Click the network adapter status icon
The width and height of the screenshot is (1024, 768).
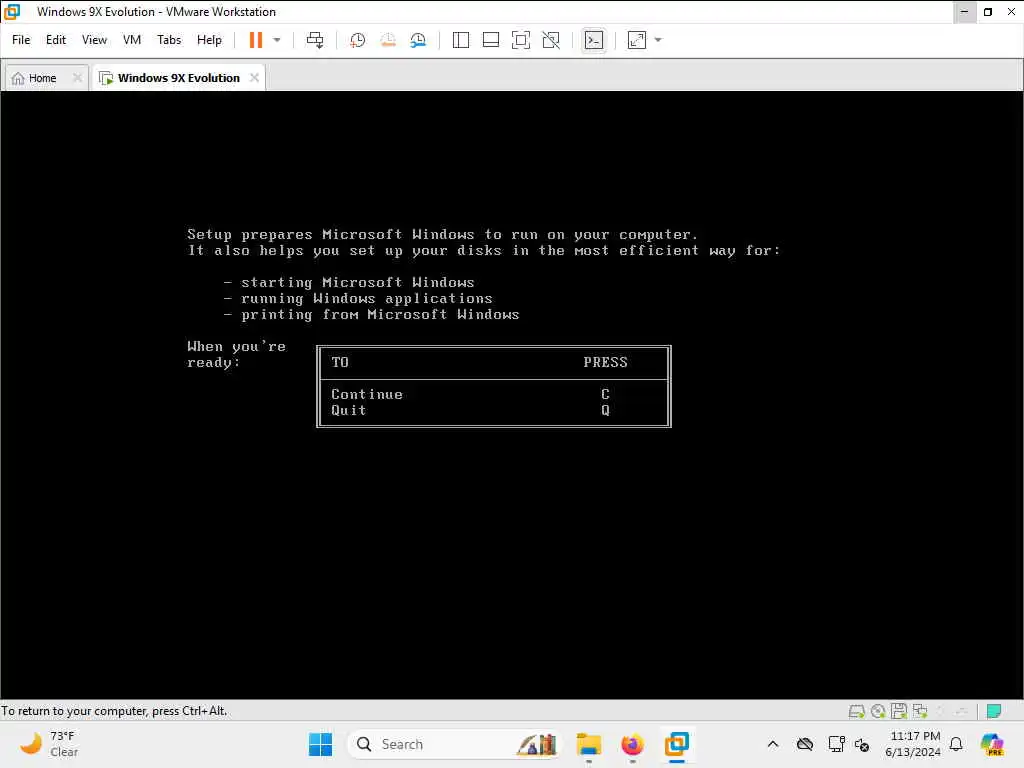click(920, 711)
